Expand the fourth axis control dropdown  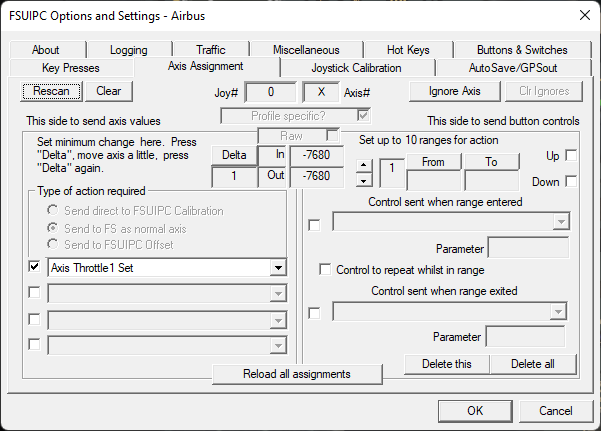tap(278, 345)
